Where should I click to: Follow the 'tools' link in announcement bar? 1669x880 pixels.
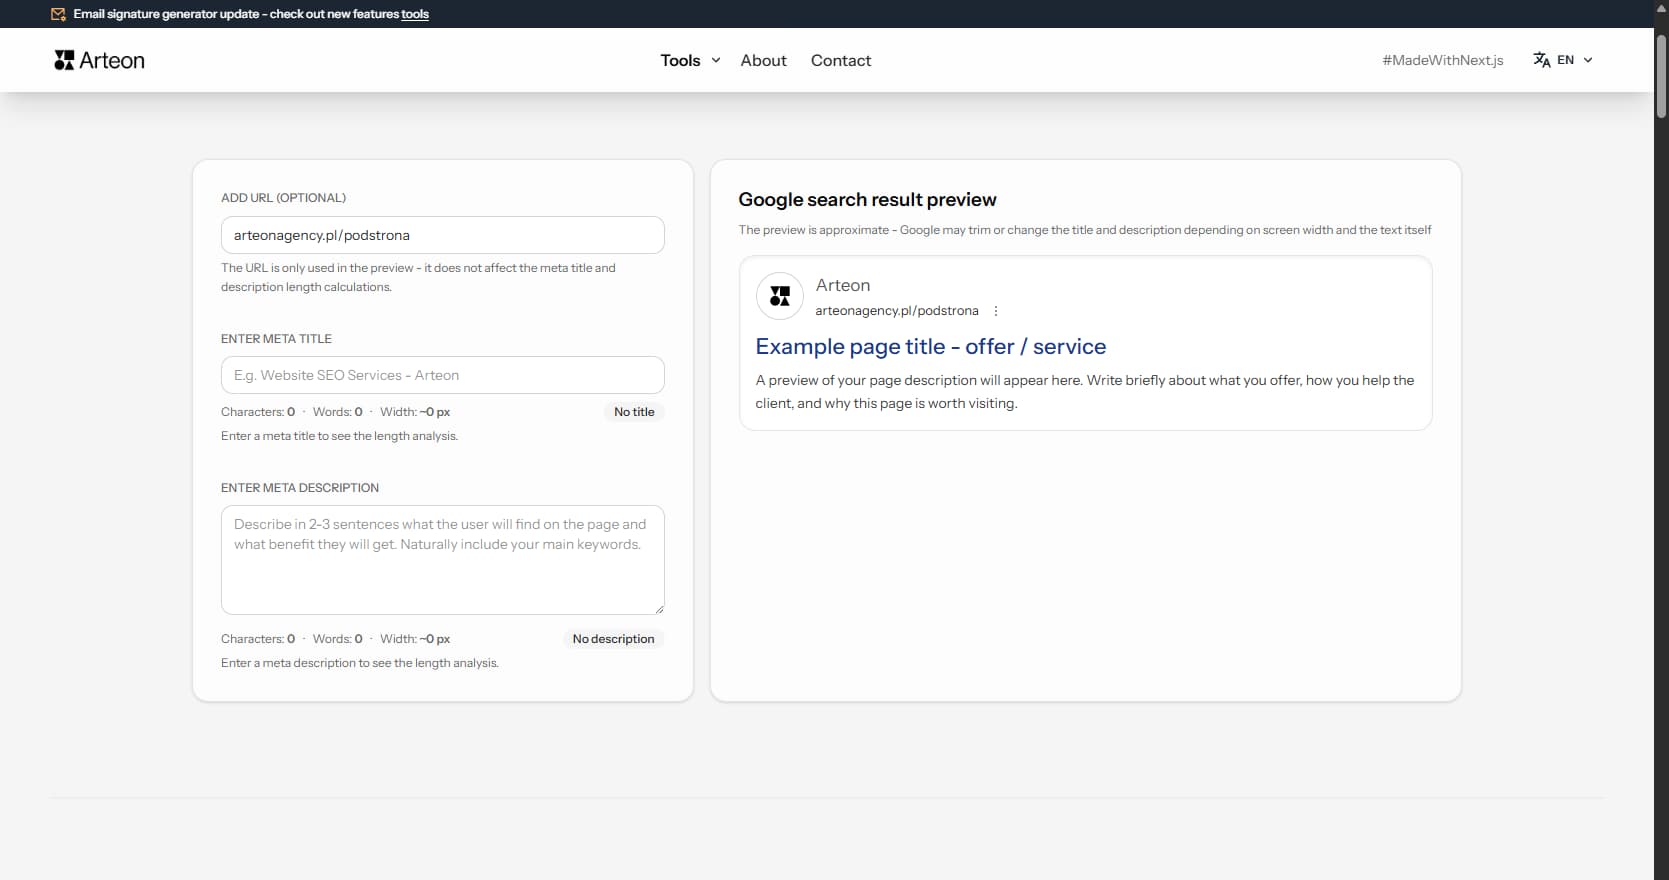tap(415, 14)
